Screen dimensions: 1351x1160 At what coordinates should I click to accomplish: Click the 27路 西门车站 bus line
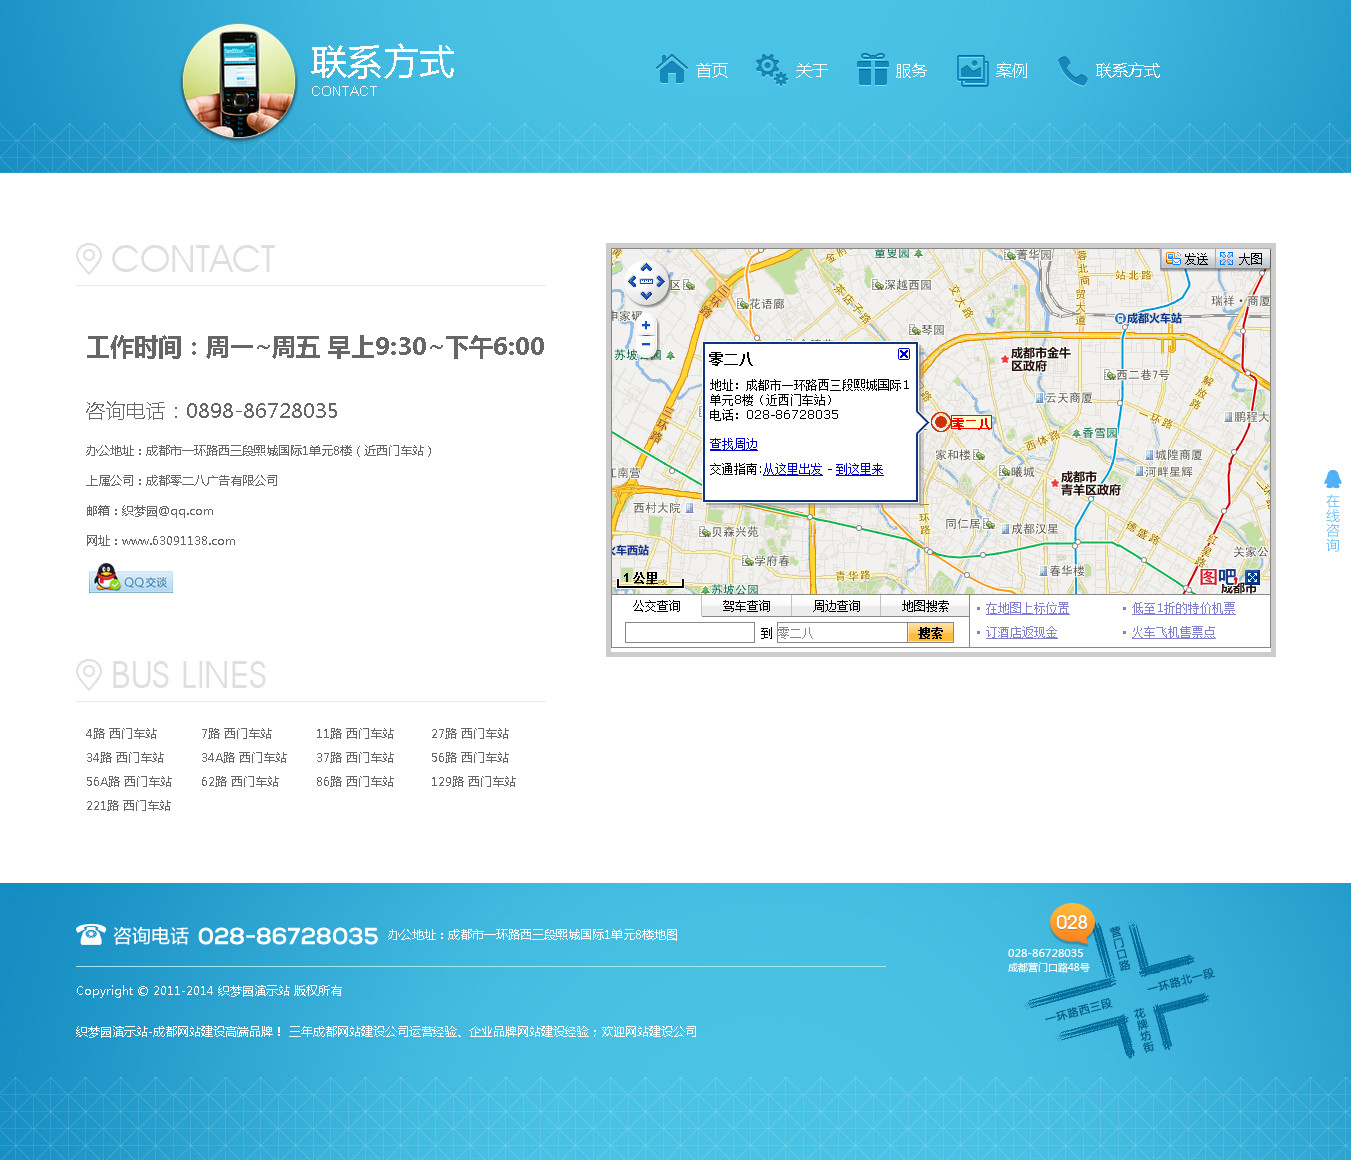pos(470,734)
